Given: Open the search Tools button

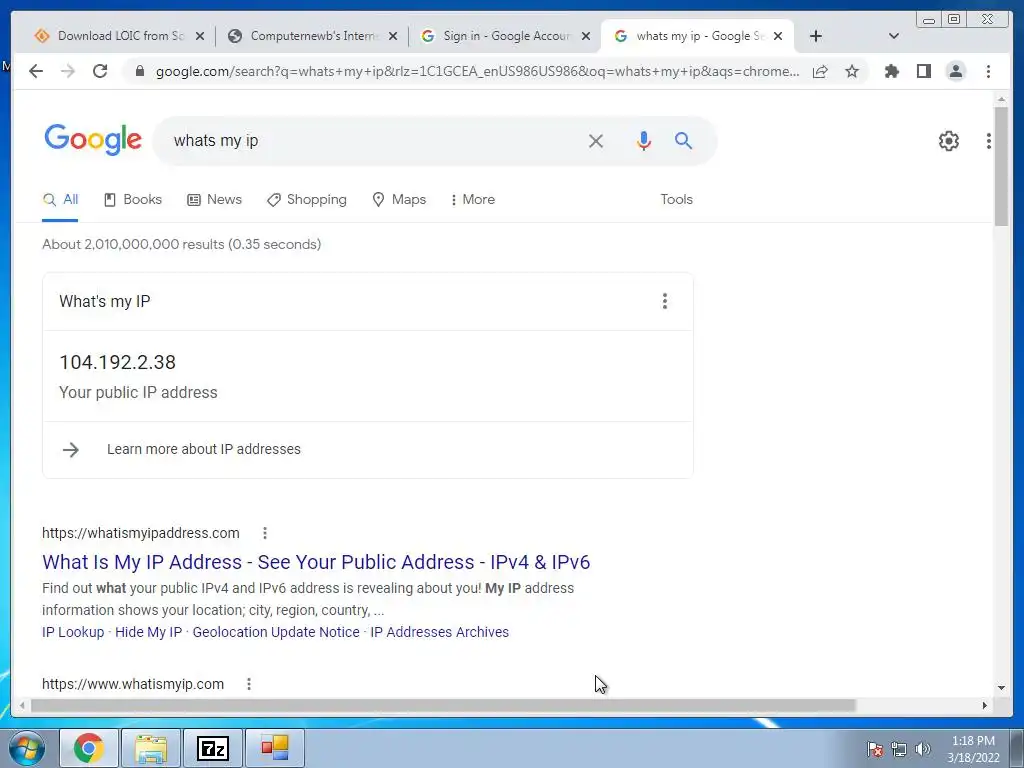Looking at the screenshot, I should tap(676, 199).
